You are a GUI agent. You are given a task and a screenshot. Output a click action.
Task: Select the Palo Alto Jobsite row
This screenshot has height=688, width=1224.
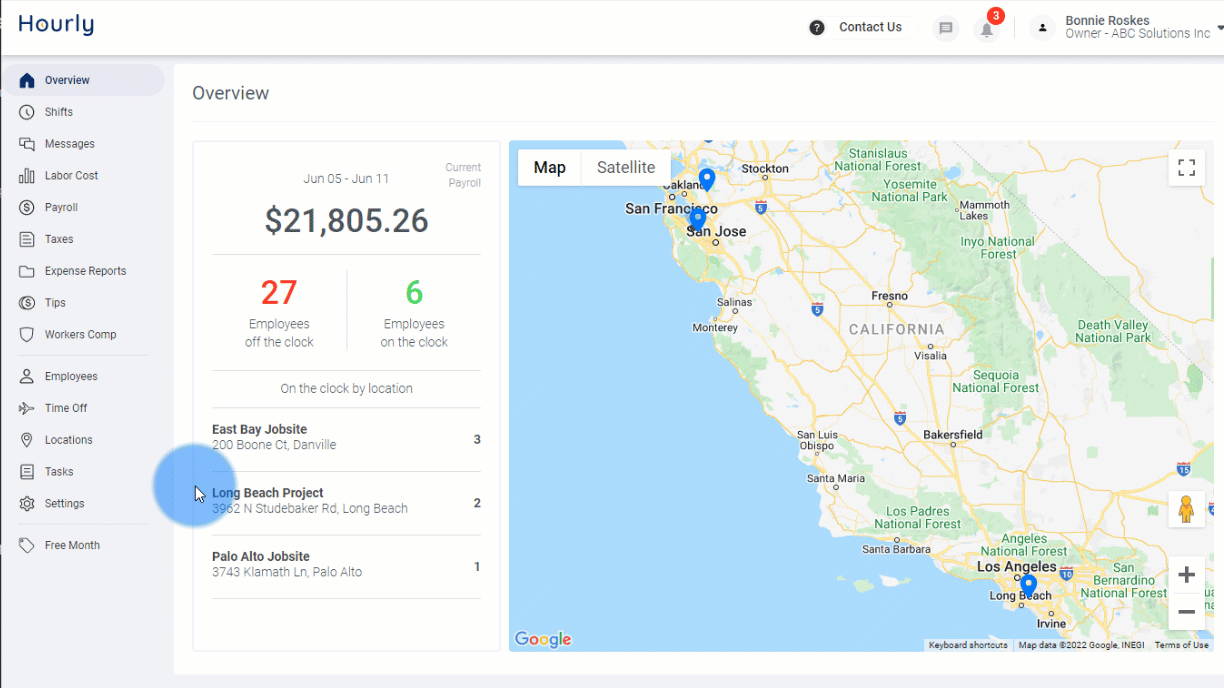pos(346,567)
